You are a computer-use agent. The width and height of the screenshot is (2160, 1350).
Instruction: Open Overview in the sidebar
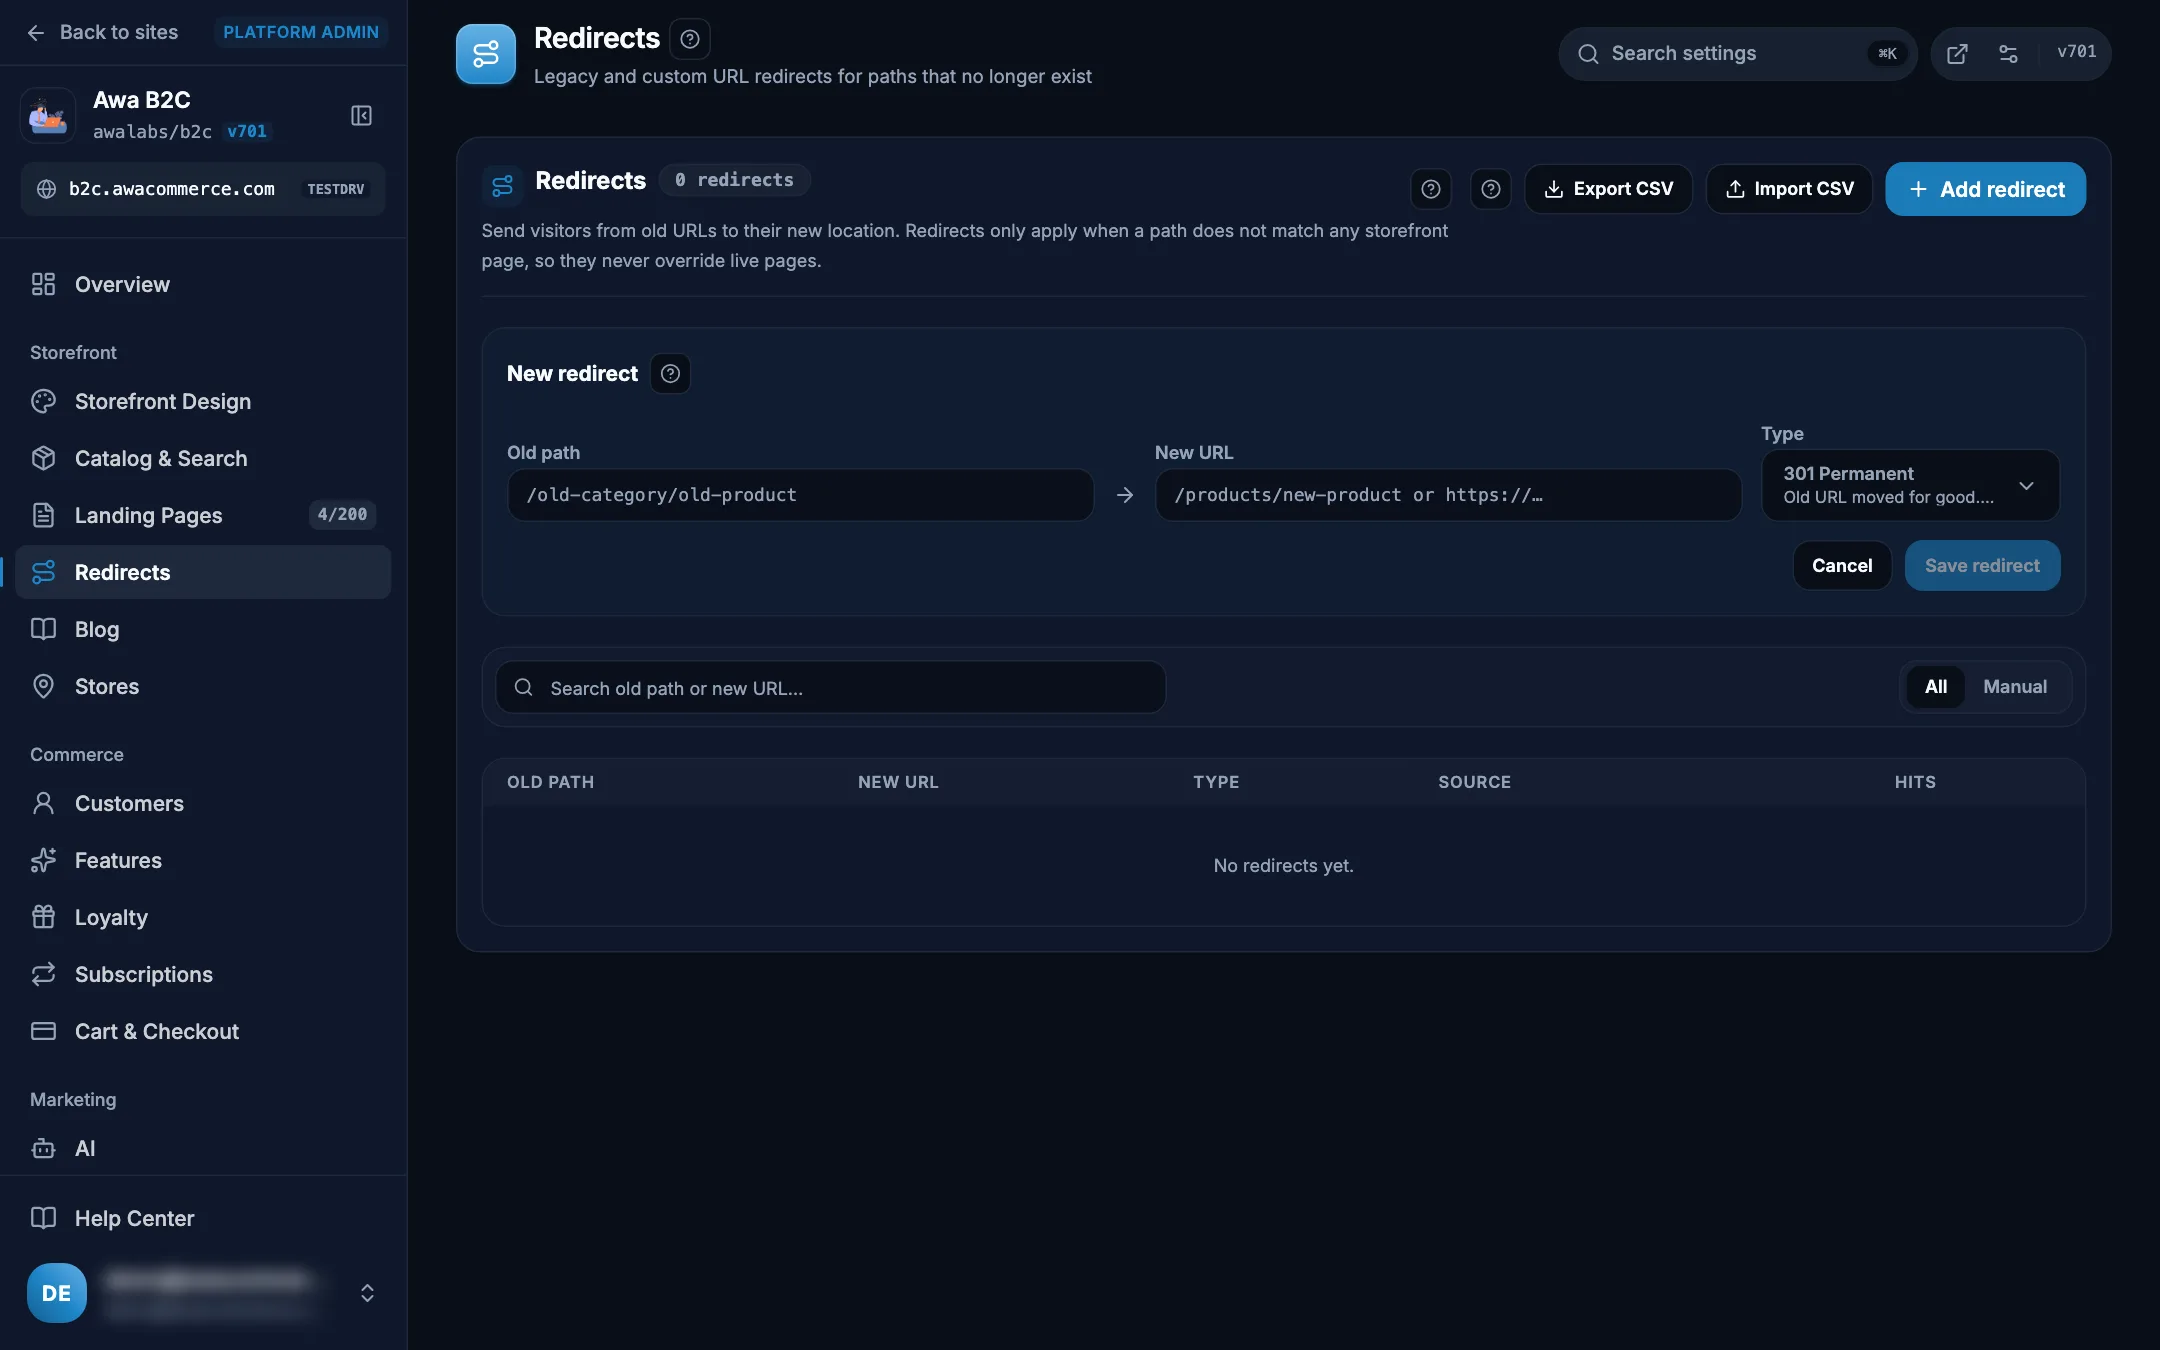[x=203, y=284]
